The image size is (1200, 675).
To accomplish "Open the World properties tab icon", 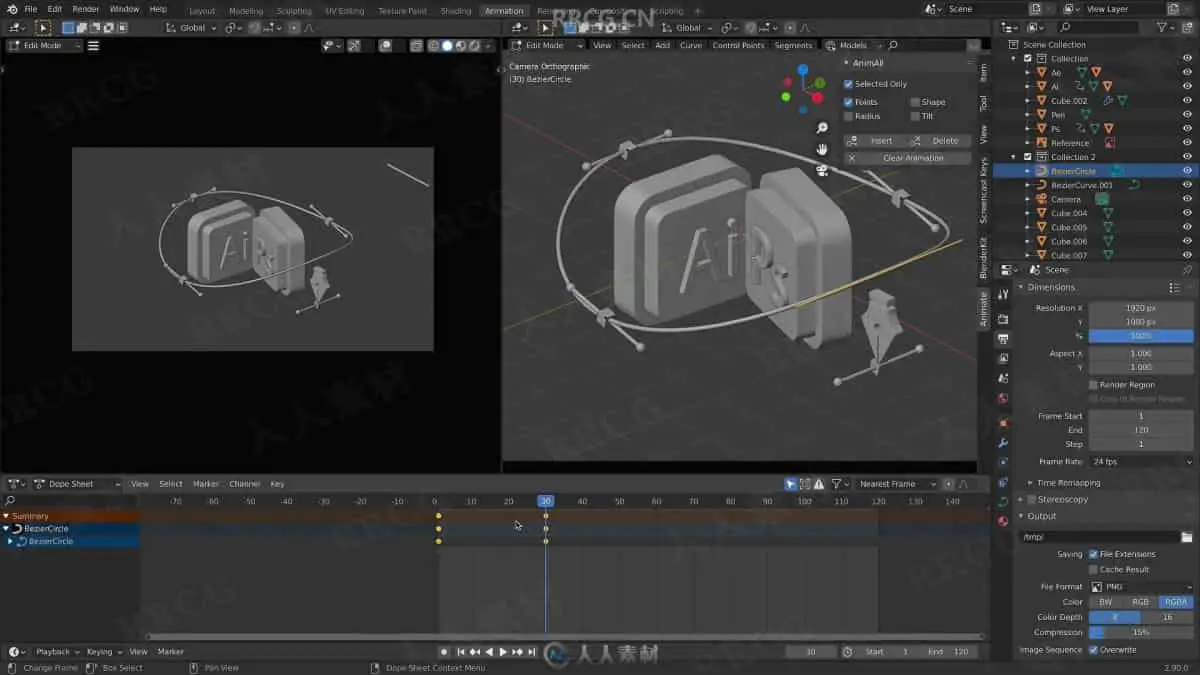I will point(1003,398).
